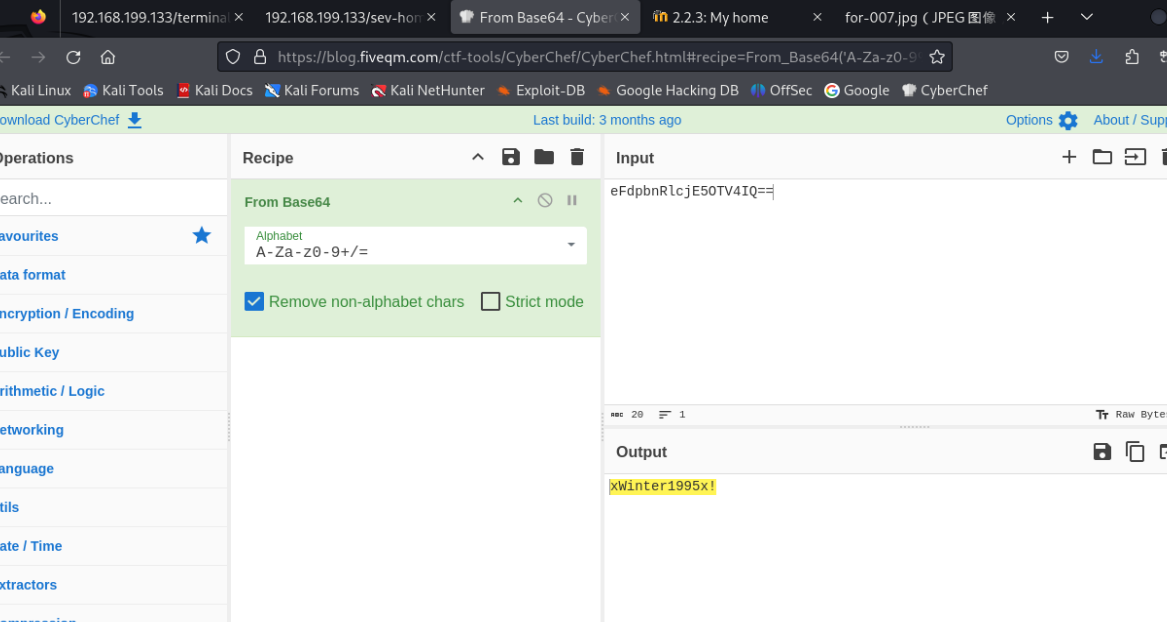The image size is (1167, 622).
Task: Open a folder as input
Action: [1102, 157]
